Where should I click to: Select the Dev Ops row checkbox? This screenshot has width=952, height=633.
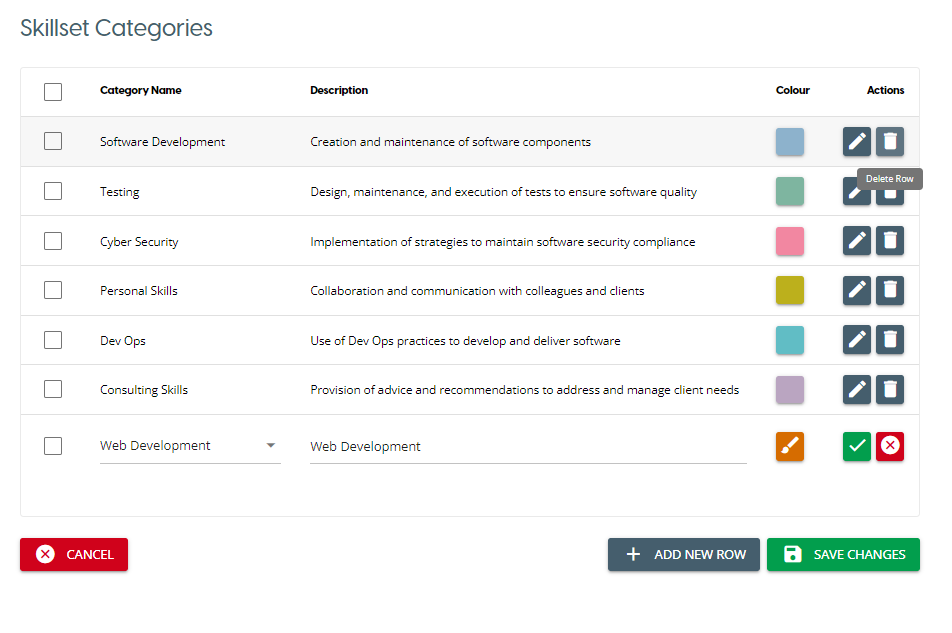pyautogui.click(x=53, y=340)
